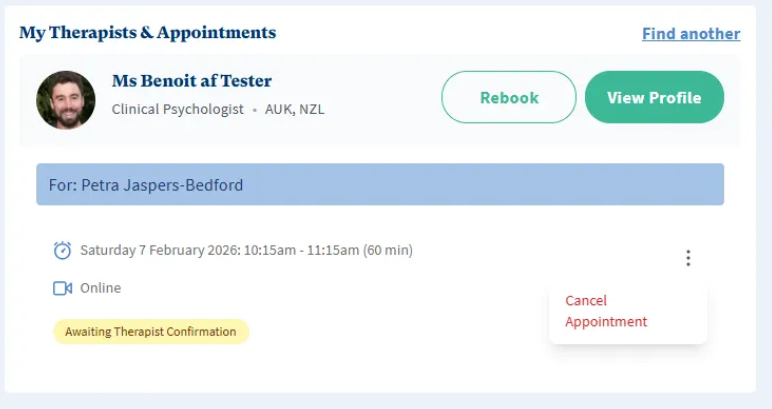Click the Ms Benoit af Tester name
This screenshot has width=772, height=409.
(x=192, y=81)
